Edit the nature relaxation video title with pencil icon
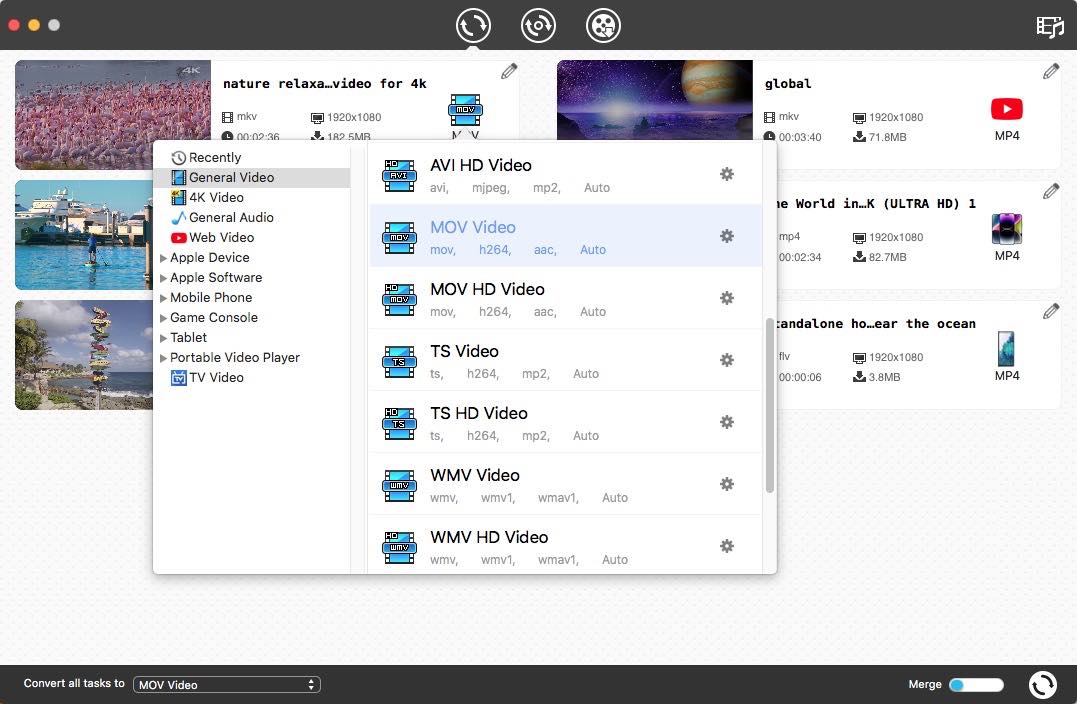Viewport: 1077px width, 704px height. [508, 71]
